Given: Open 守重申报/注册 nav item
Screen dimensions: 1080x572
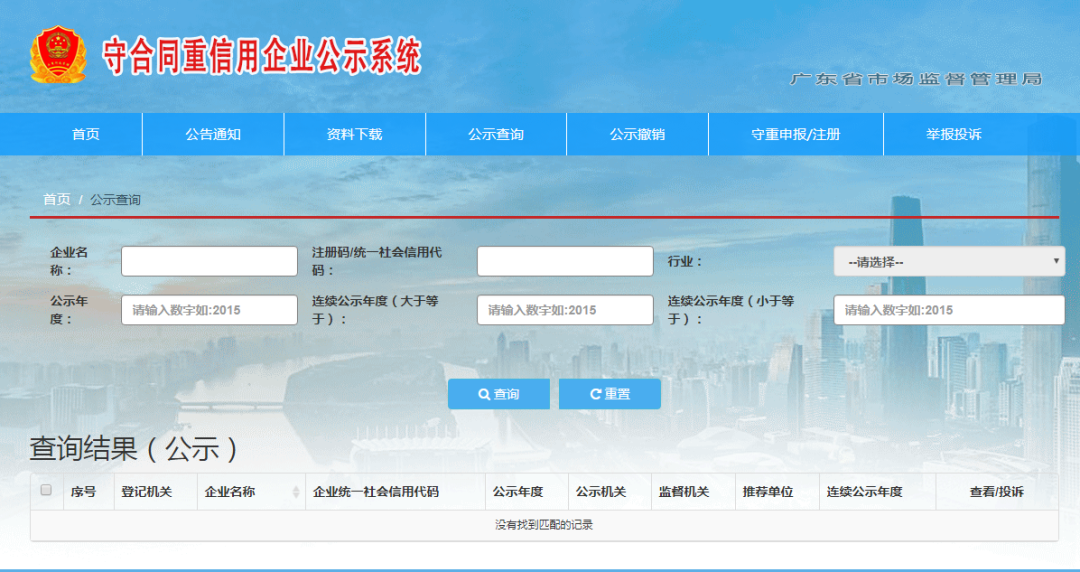Looking at the screenshot, I should point(796,134).
